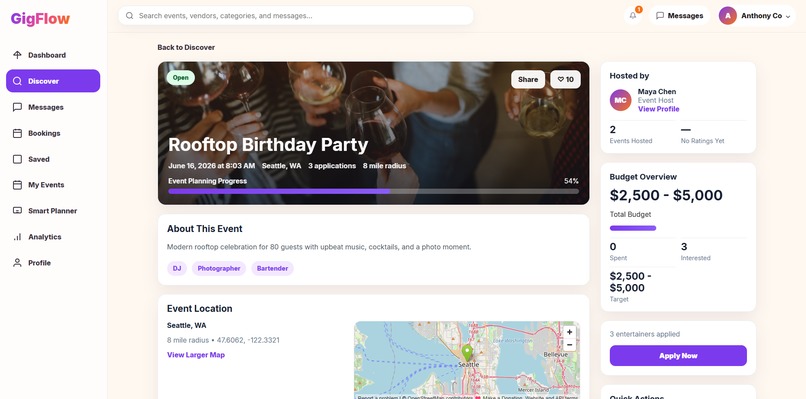Click the Discover magnifier icon in sidebar
The height and width of the screenshot is (399, 806).
[x=17, y=81]
